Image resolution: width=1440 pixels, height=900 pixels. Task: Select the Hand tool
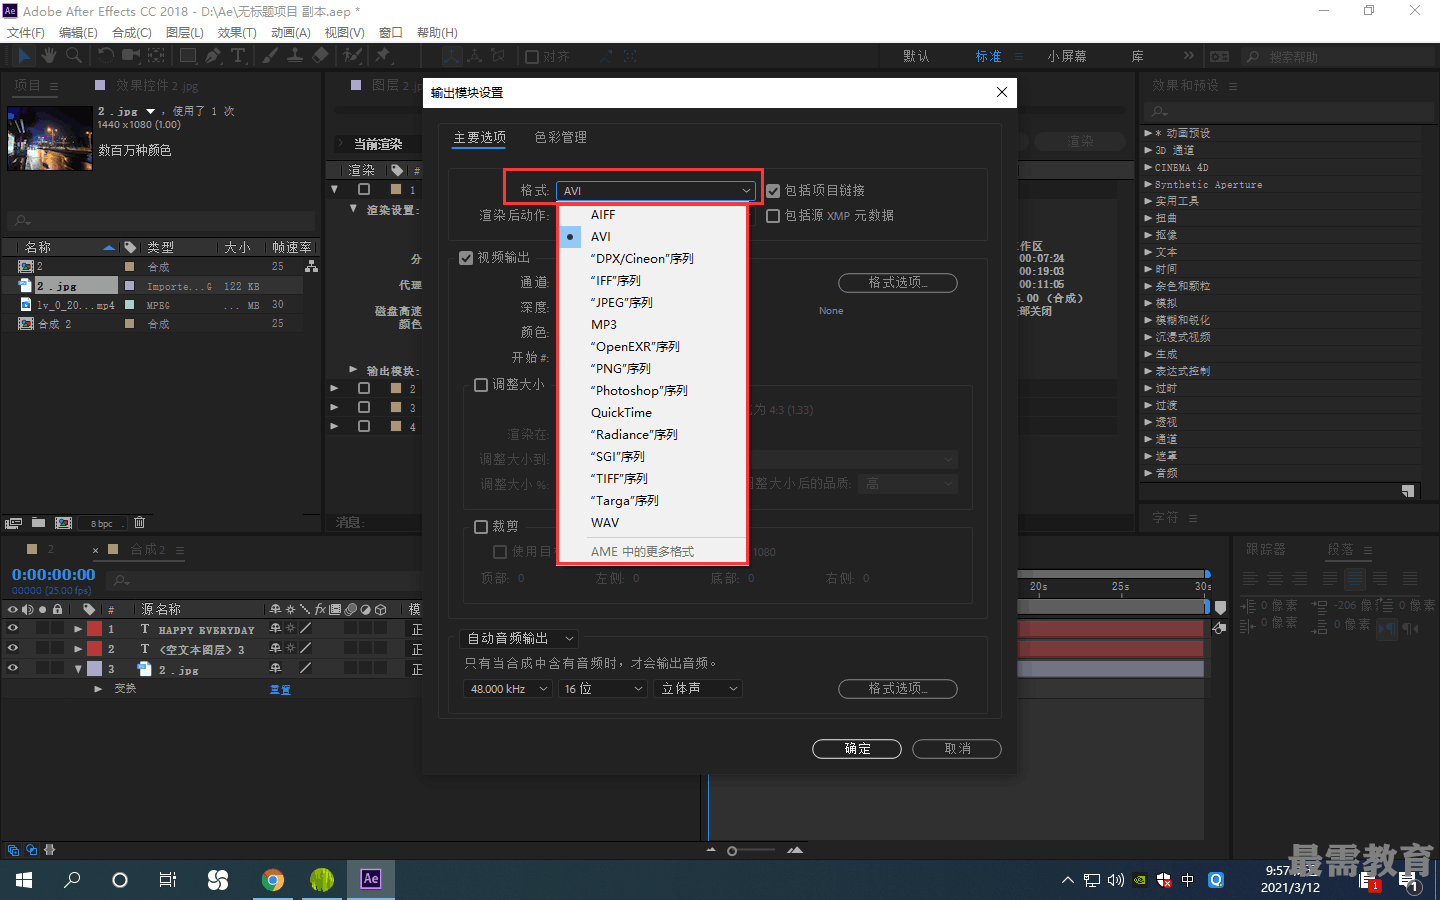48,56
